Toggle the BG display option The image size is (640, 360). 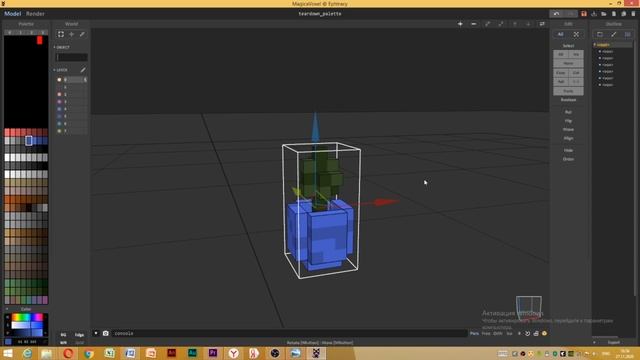63,335
